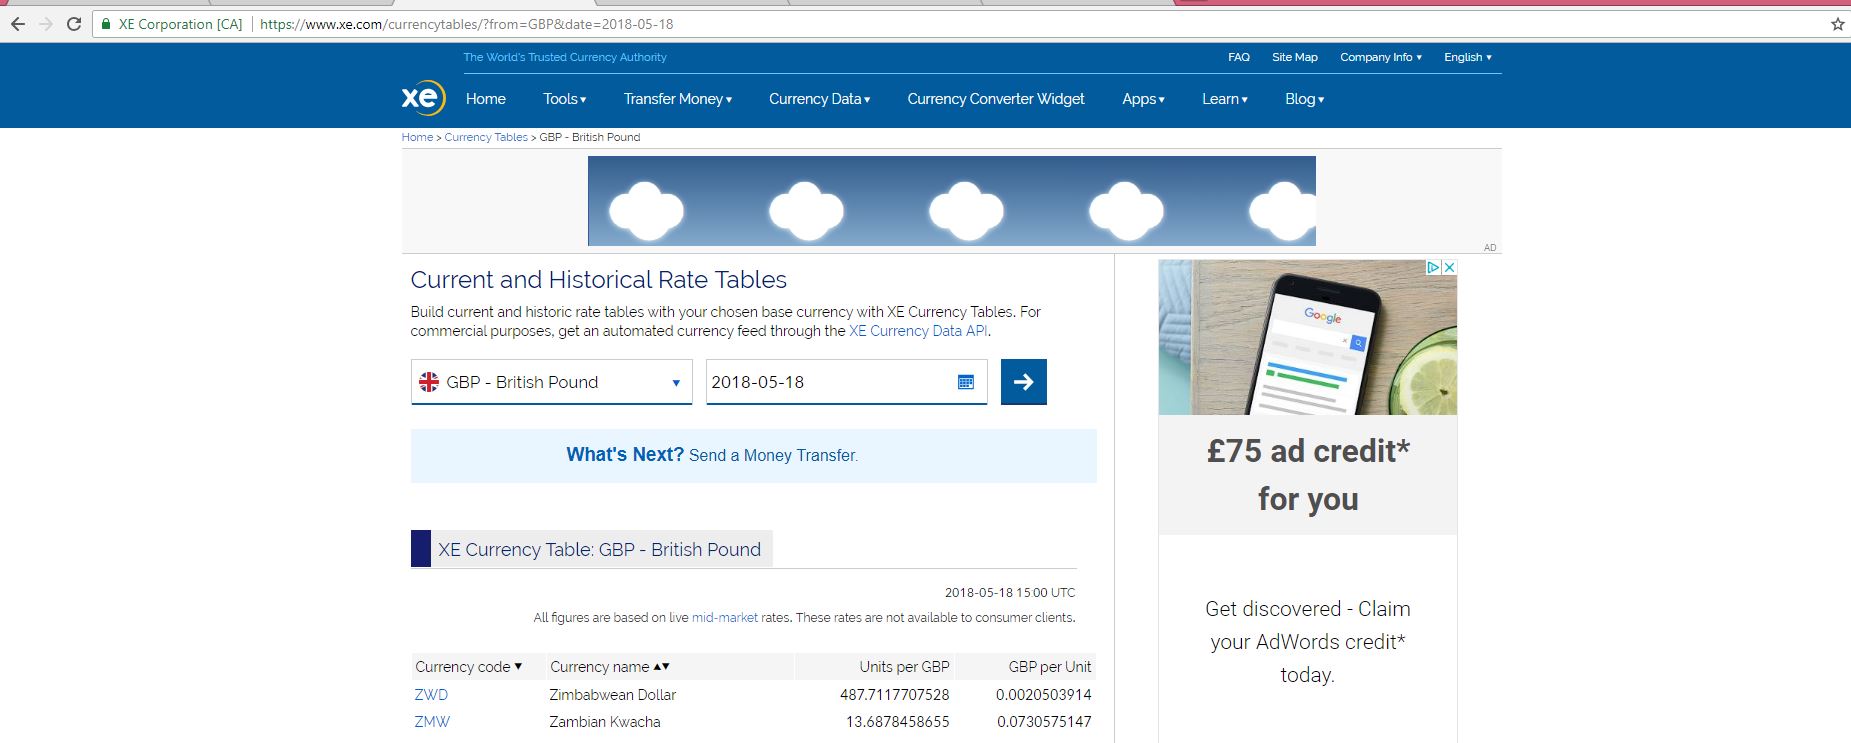This screenshot has height=743, width=1851.
Task: Open the Site Map link
Action: pos(1295,57)
